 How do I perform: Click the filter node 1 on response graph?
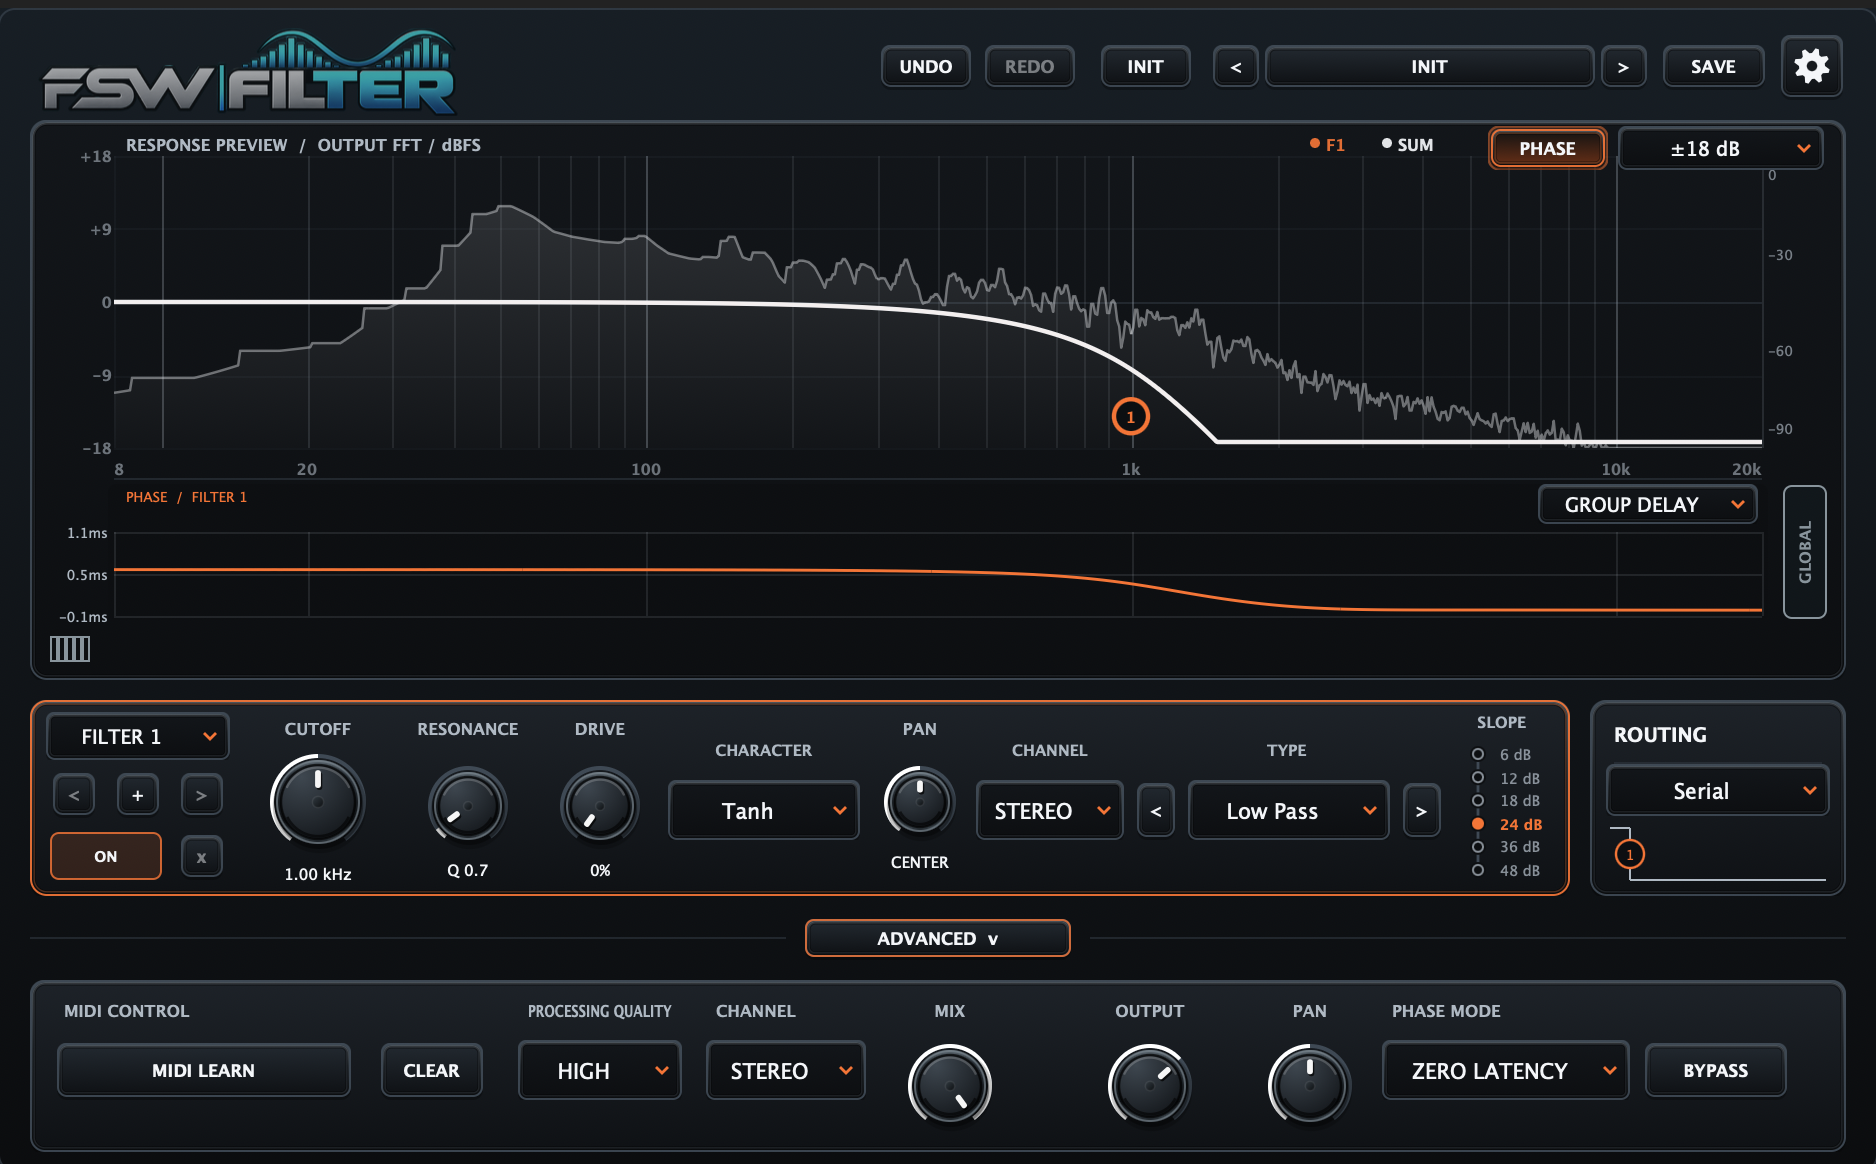(x=1131, y=417)
